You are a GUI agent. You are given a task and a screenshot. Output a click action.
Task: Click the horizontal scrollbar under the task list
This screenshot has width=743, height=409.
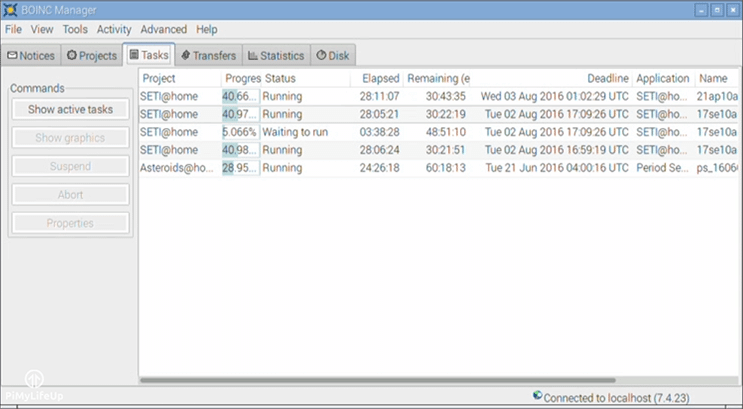point(378,380)
